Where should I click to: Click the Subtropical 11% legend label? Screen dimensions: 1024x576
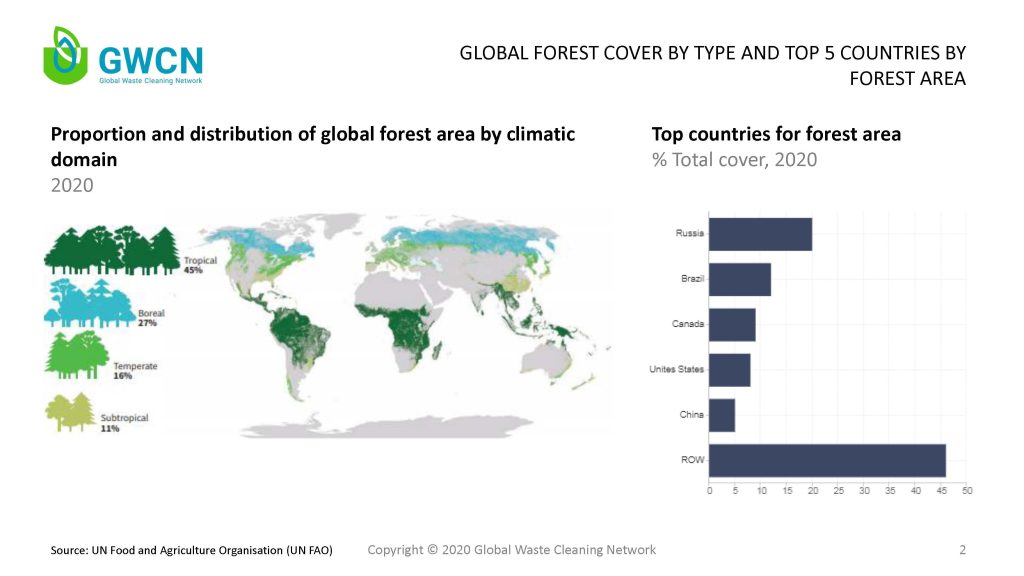[x=124, y=423]
